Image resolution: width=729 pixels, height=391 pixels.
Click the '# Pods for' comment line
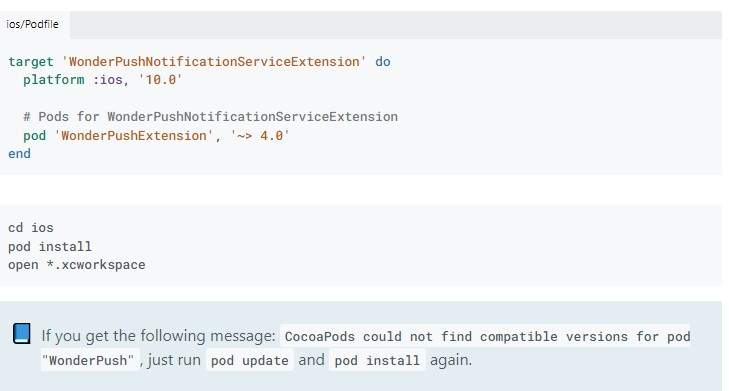211,117
